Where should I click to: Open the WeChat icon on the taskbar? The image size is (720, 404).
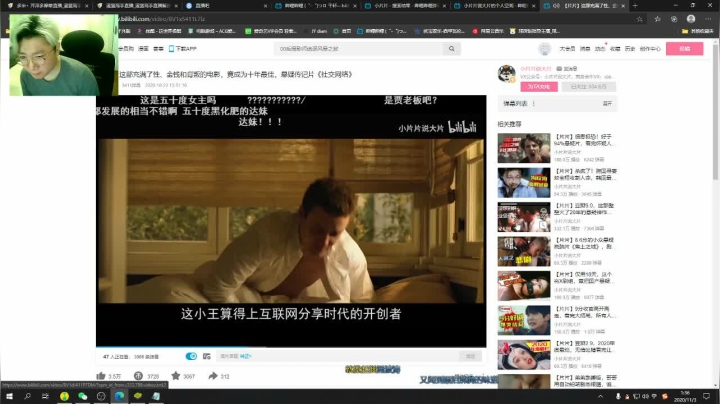tap(83, 396)
